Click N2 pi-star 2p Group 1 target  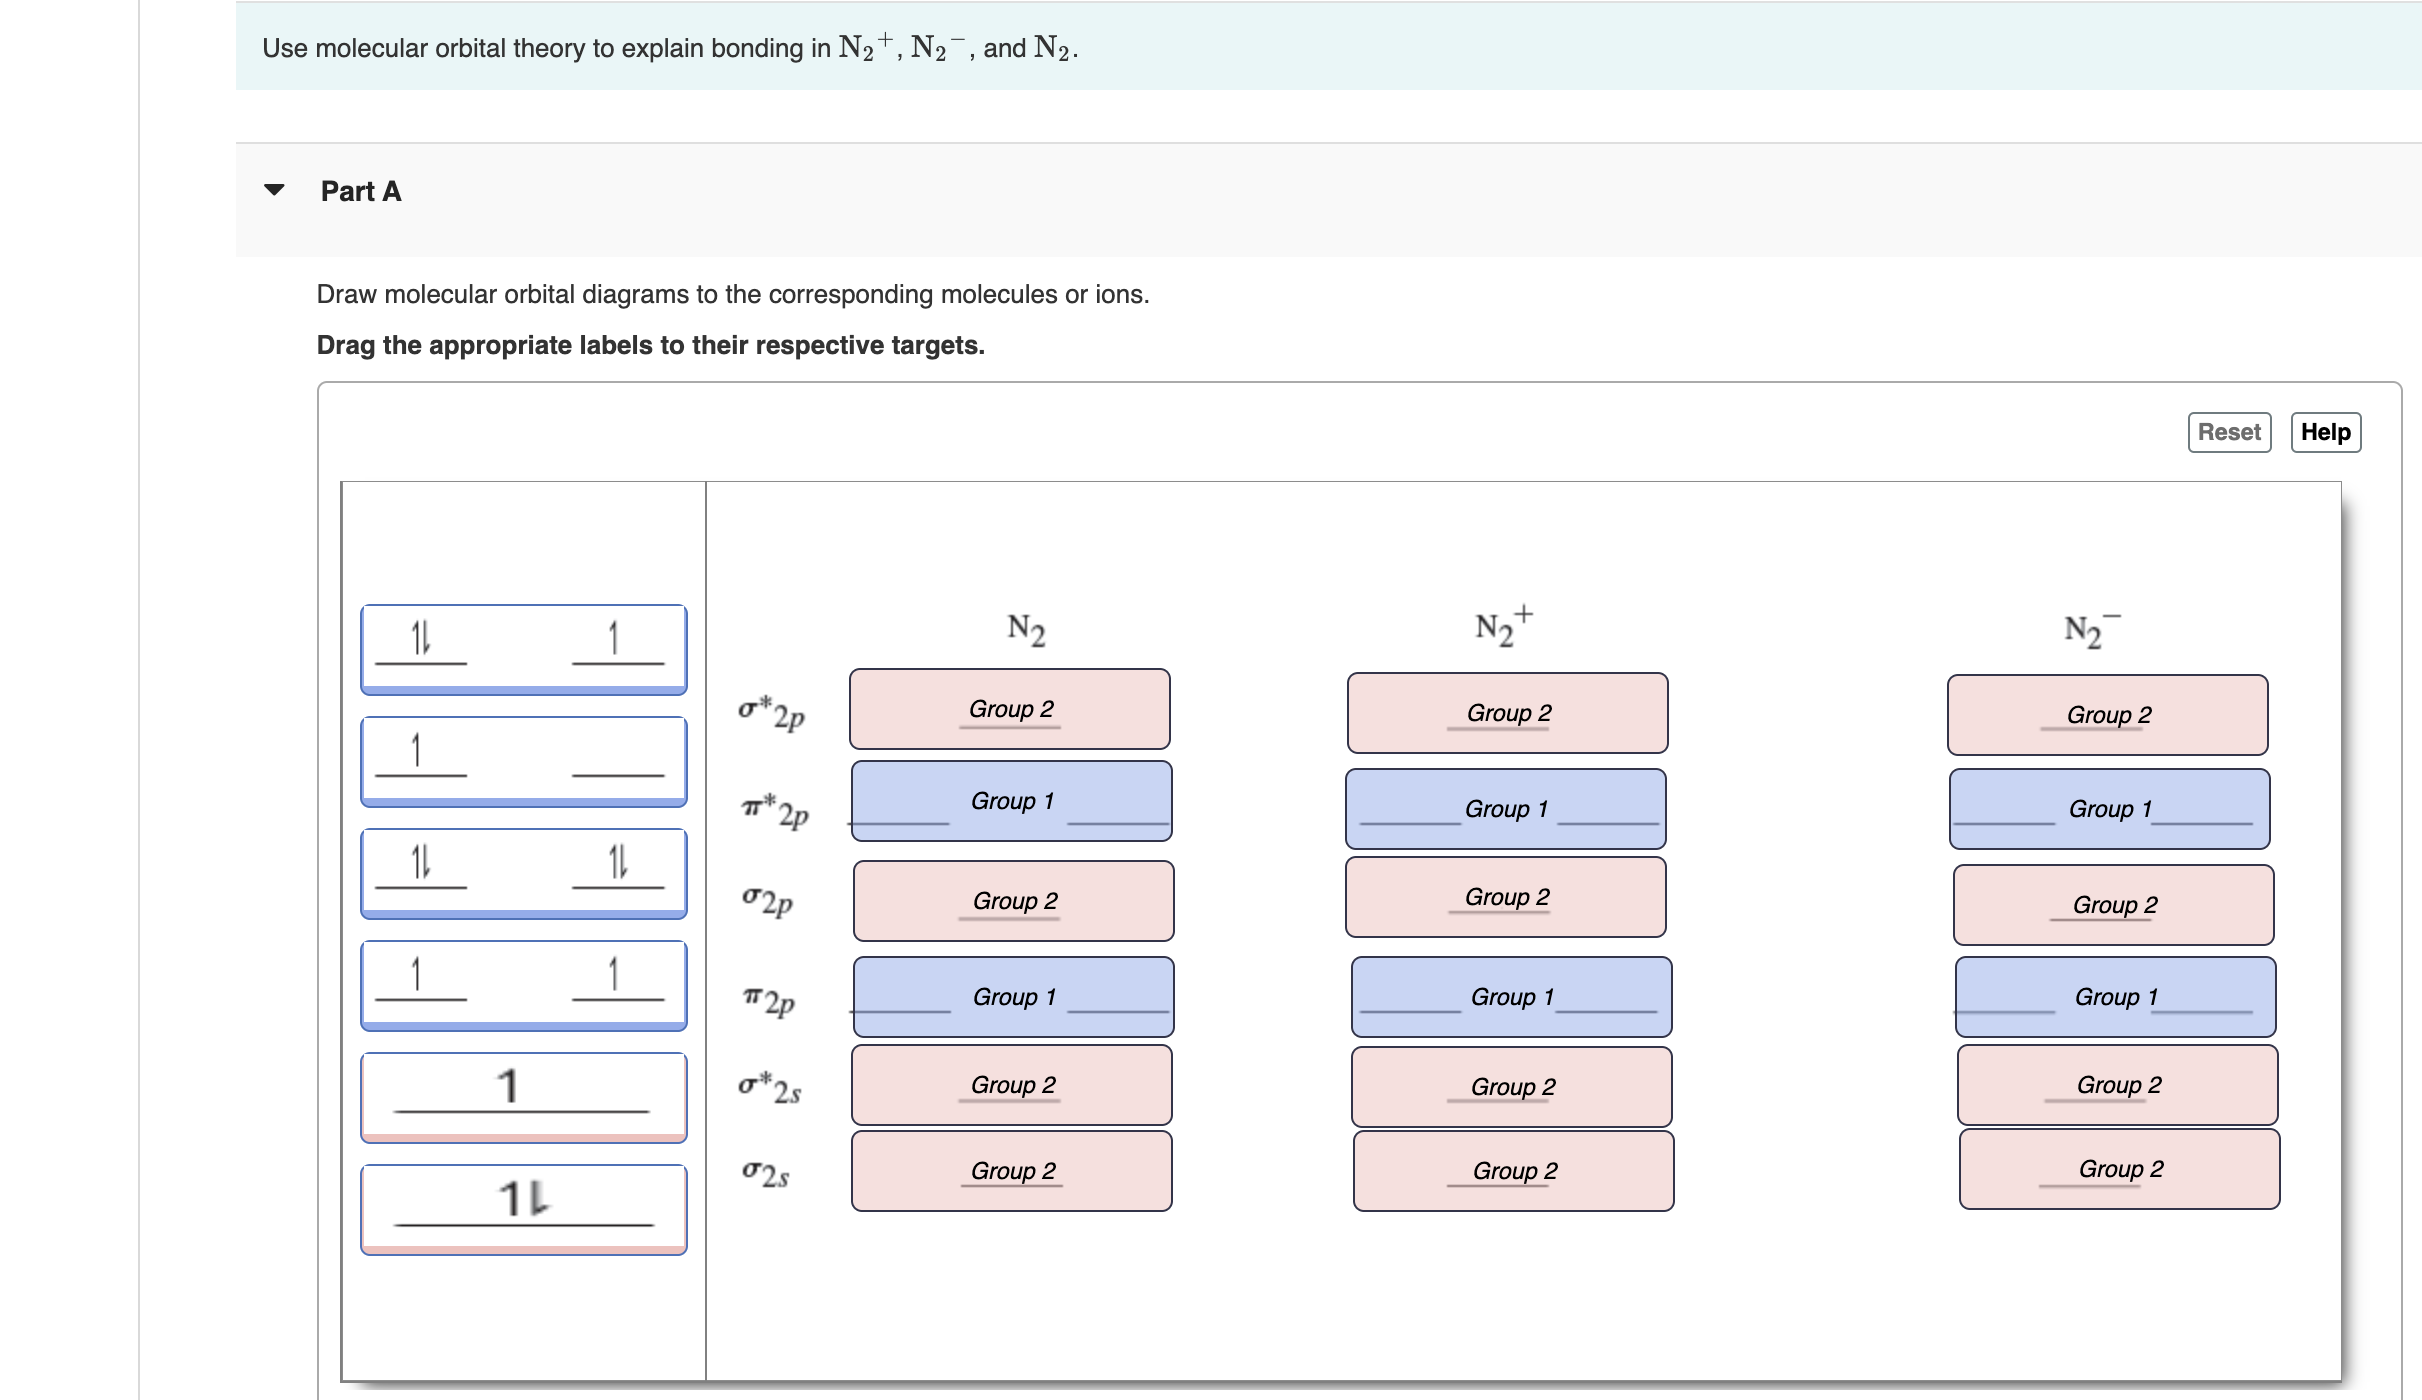pyautogui.click(x=1011, y=801)
